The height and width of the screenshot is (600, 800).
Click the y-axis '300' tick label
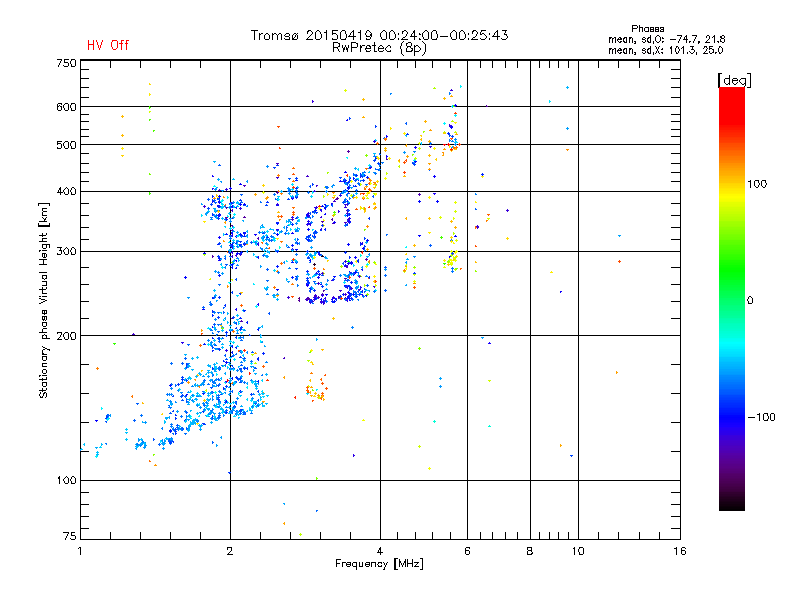(66, 252)
